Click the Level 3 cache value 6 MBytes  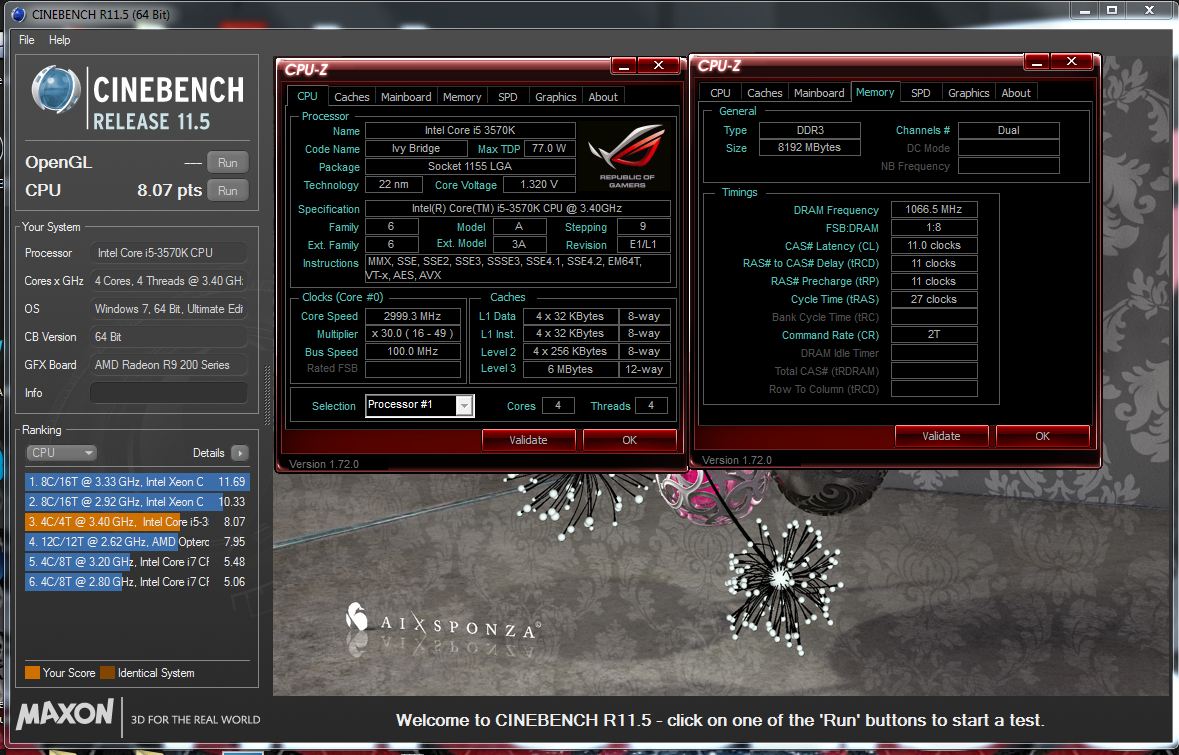tap(570, 369)
